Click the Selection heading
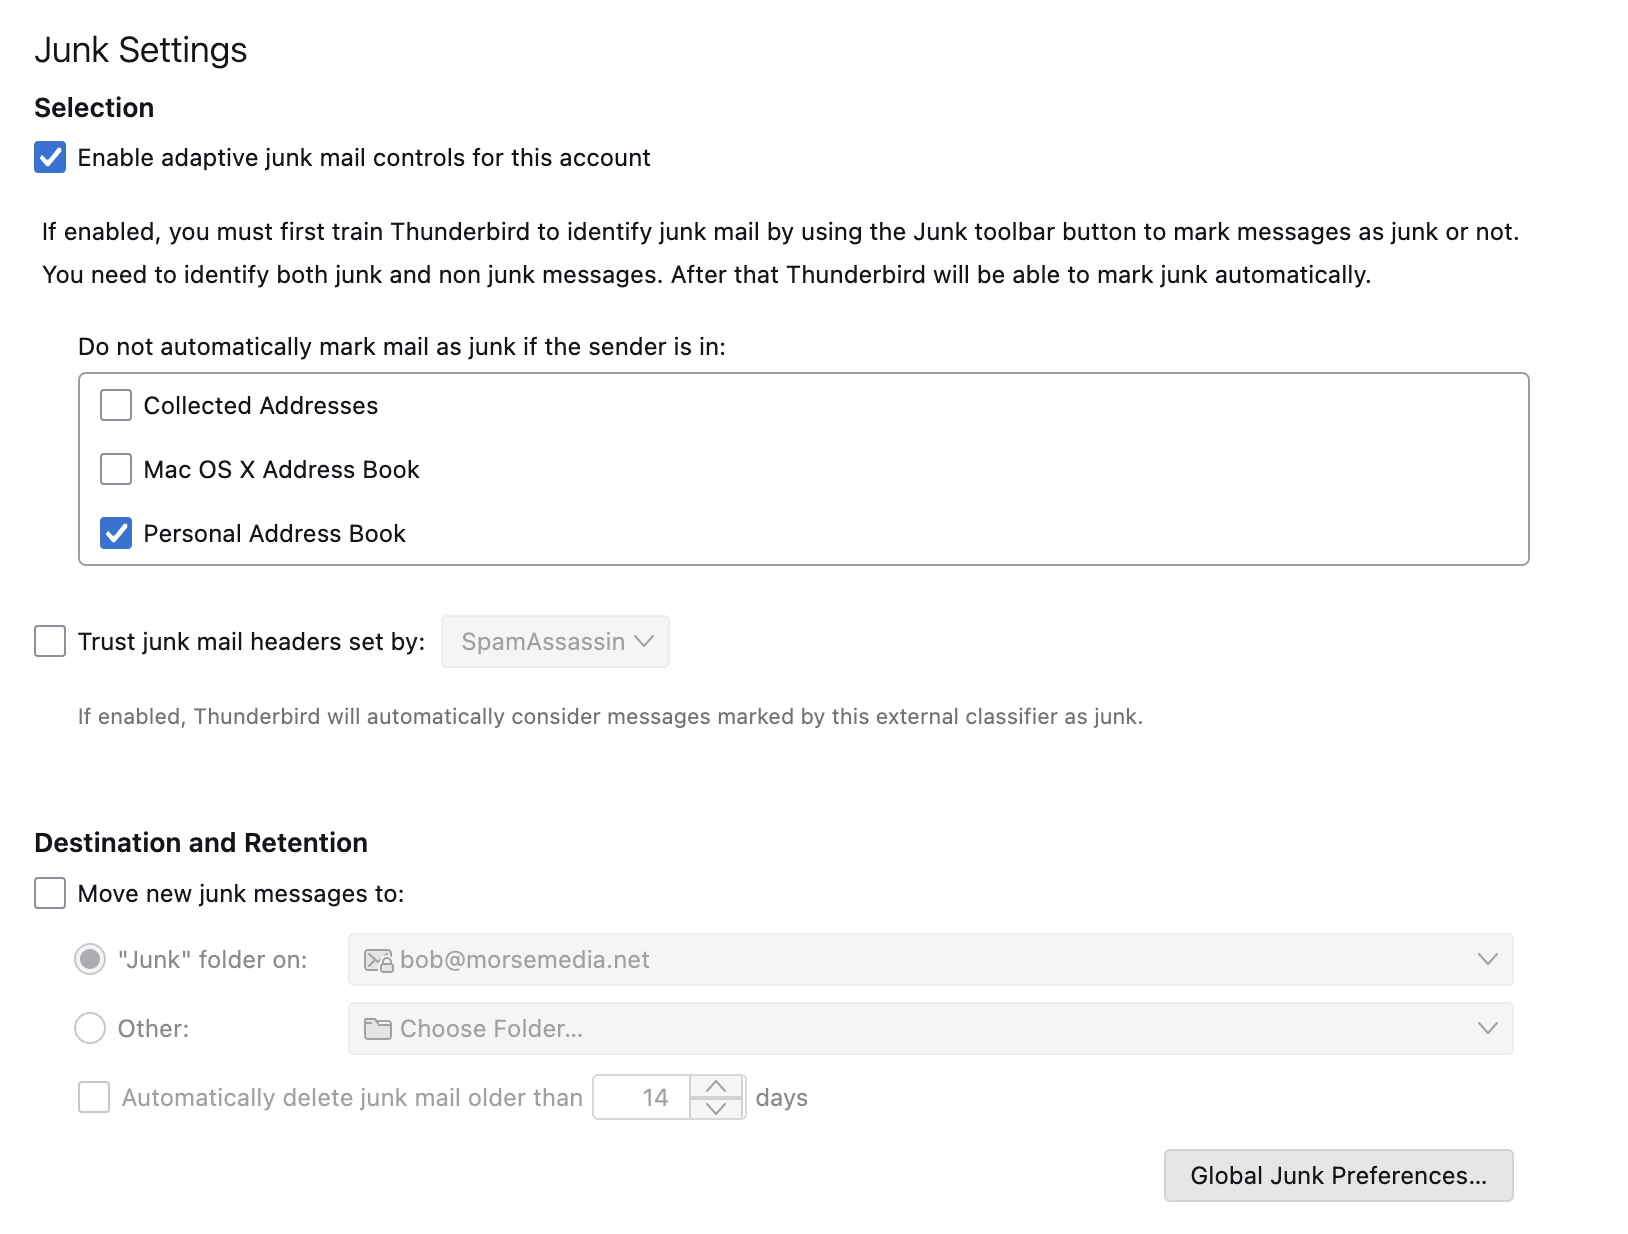Screen dimensions: 1628x1234 click(94, 108)
